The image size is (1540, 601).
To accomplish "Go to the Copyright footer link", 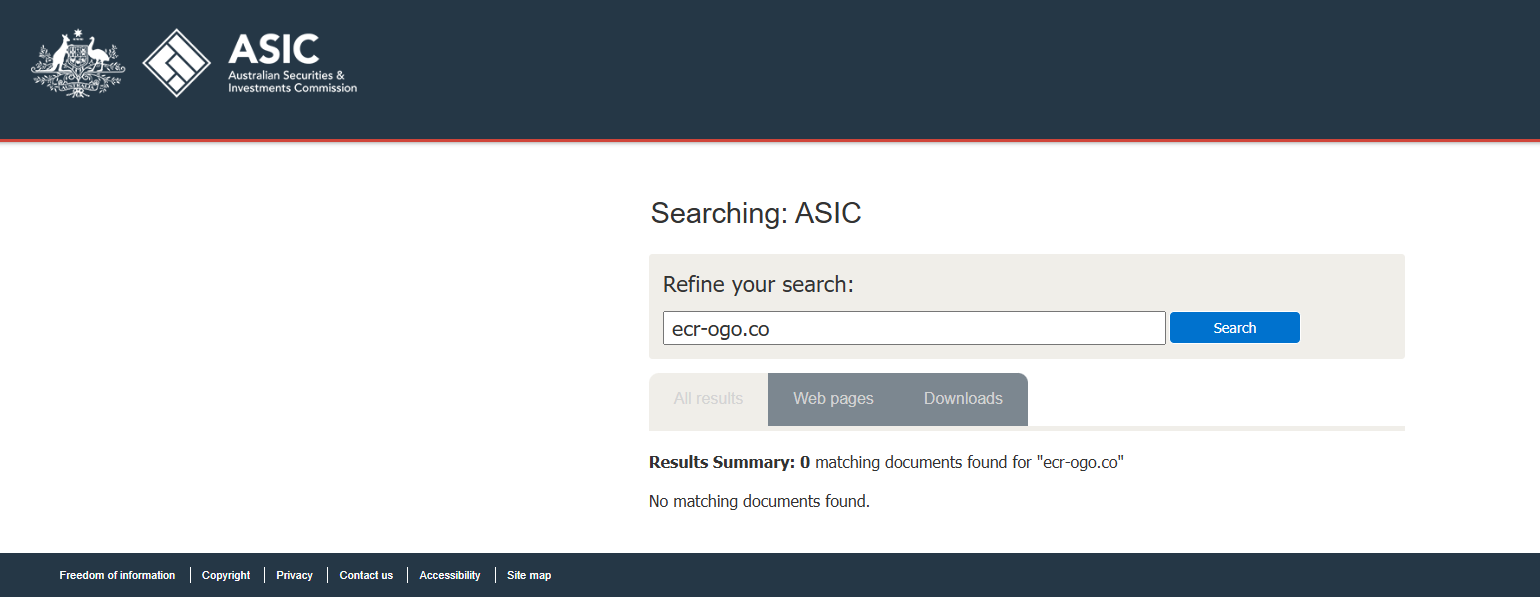I will (x=226, y=575).
